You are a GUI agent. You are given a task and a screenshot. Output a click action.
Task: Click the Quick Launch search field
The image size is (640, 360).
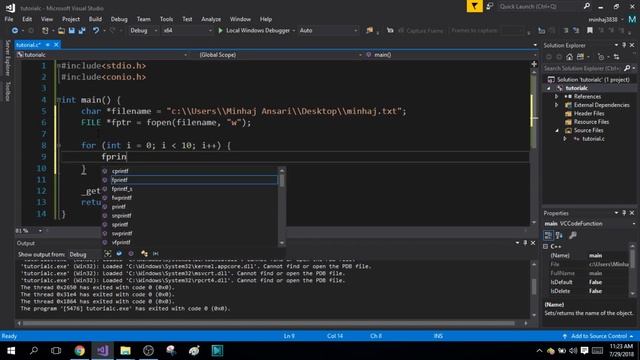(x=540, y=6)
